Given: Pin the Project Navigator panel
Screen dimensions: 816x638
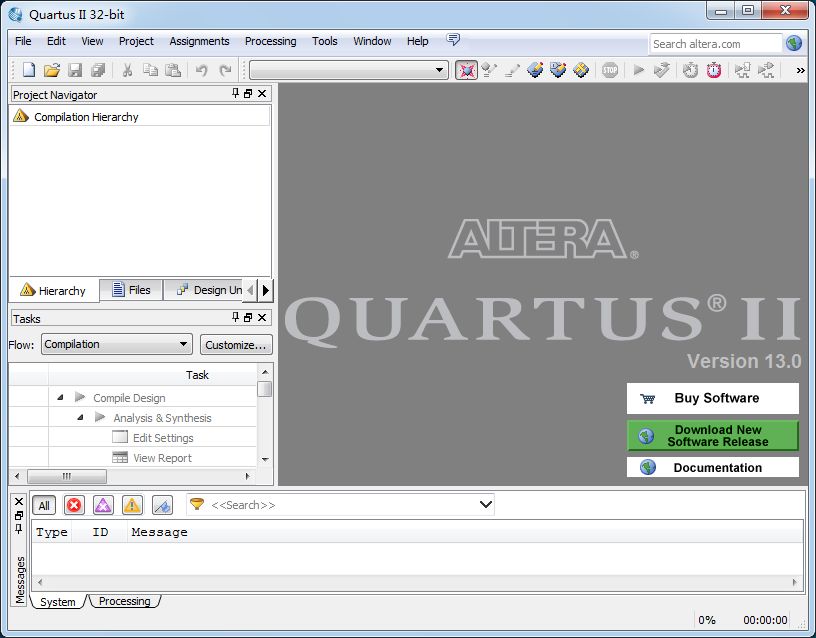Looking at the screenshot, I should tap(235, 93).
